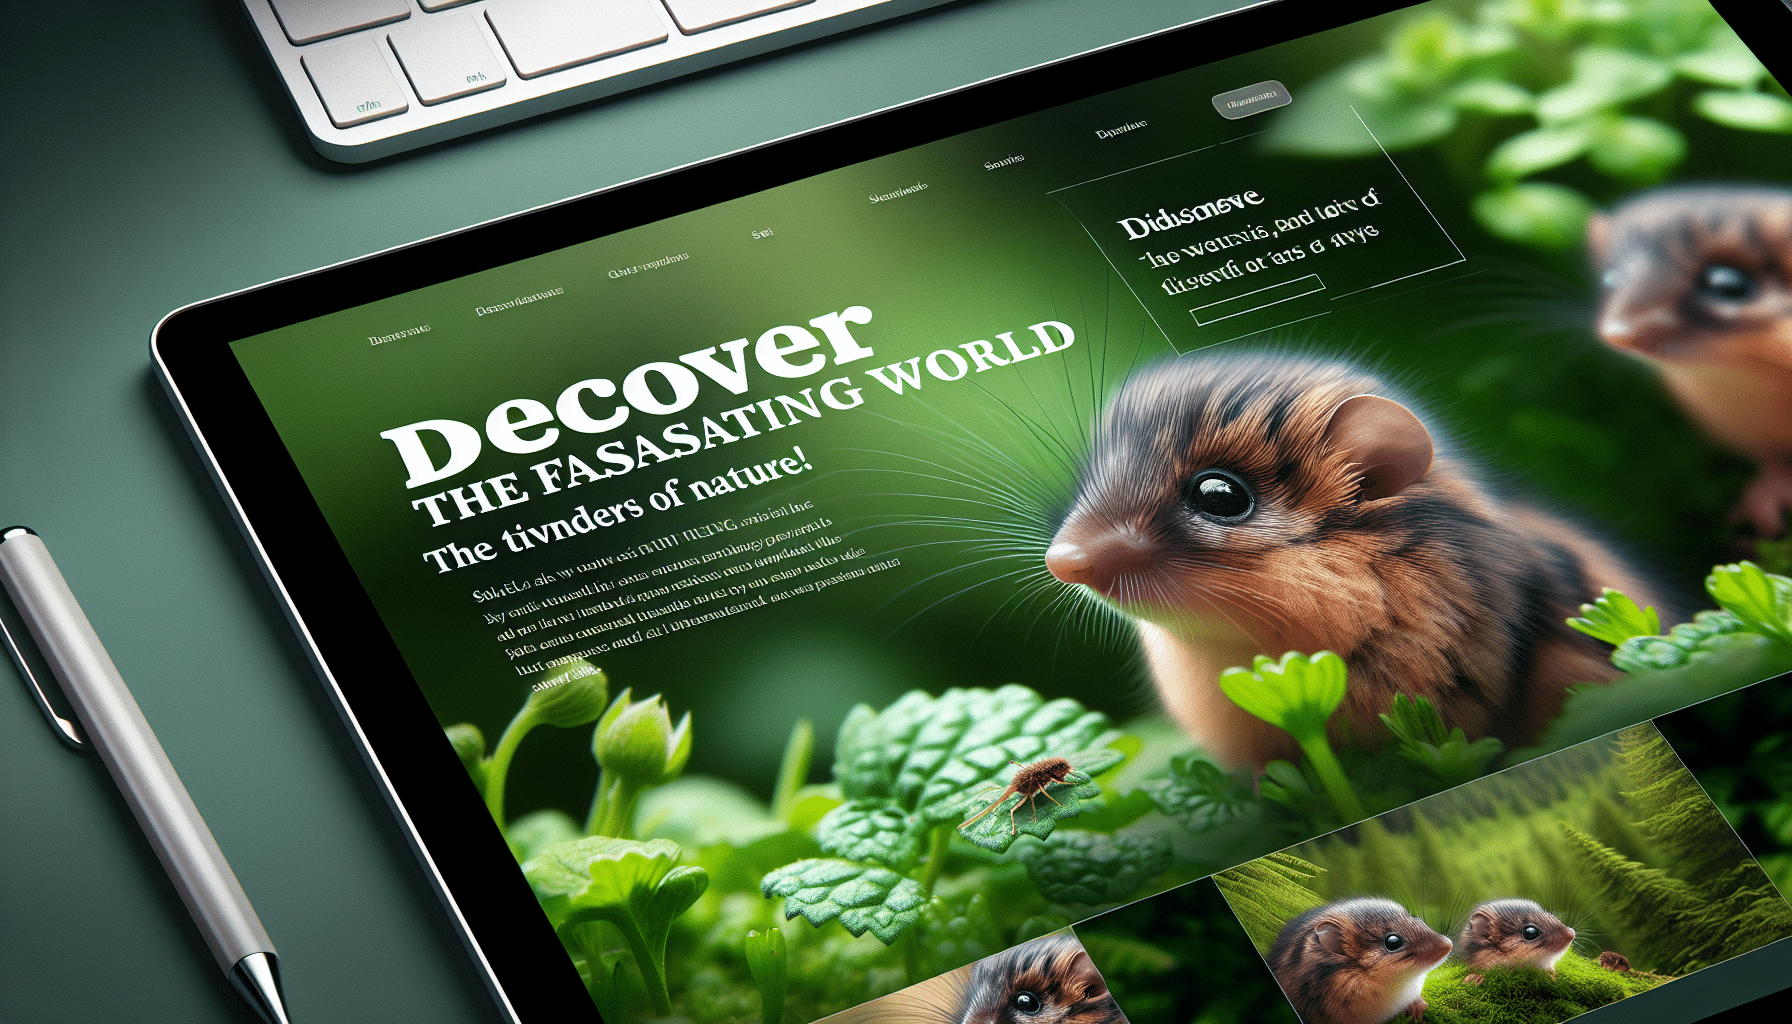Click the empty outlined field in the Didsoneve card
This screenshot has width=1792, height=1024.
pos(1257,301)
